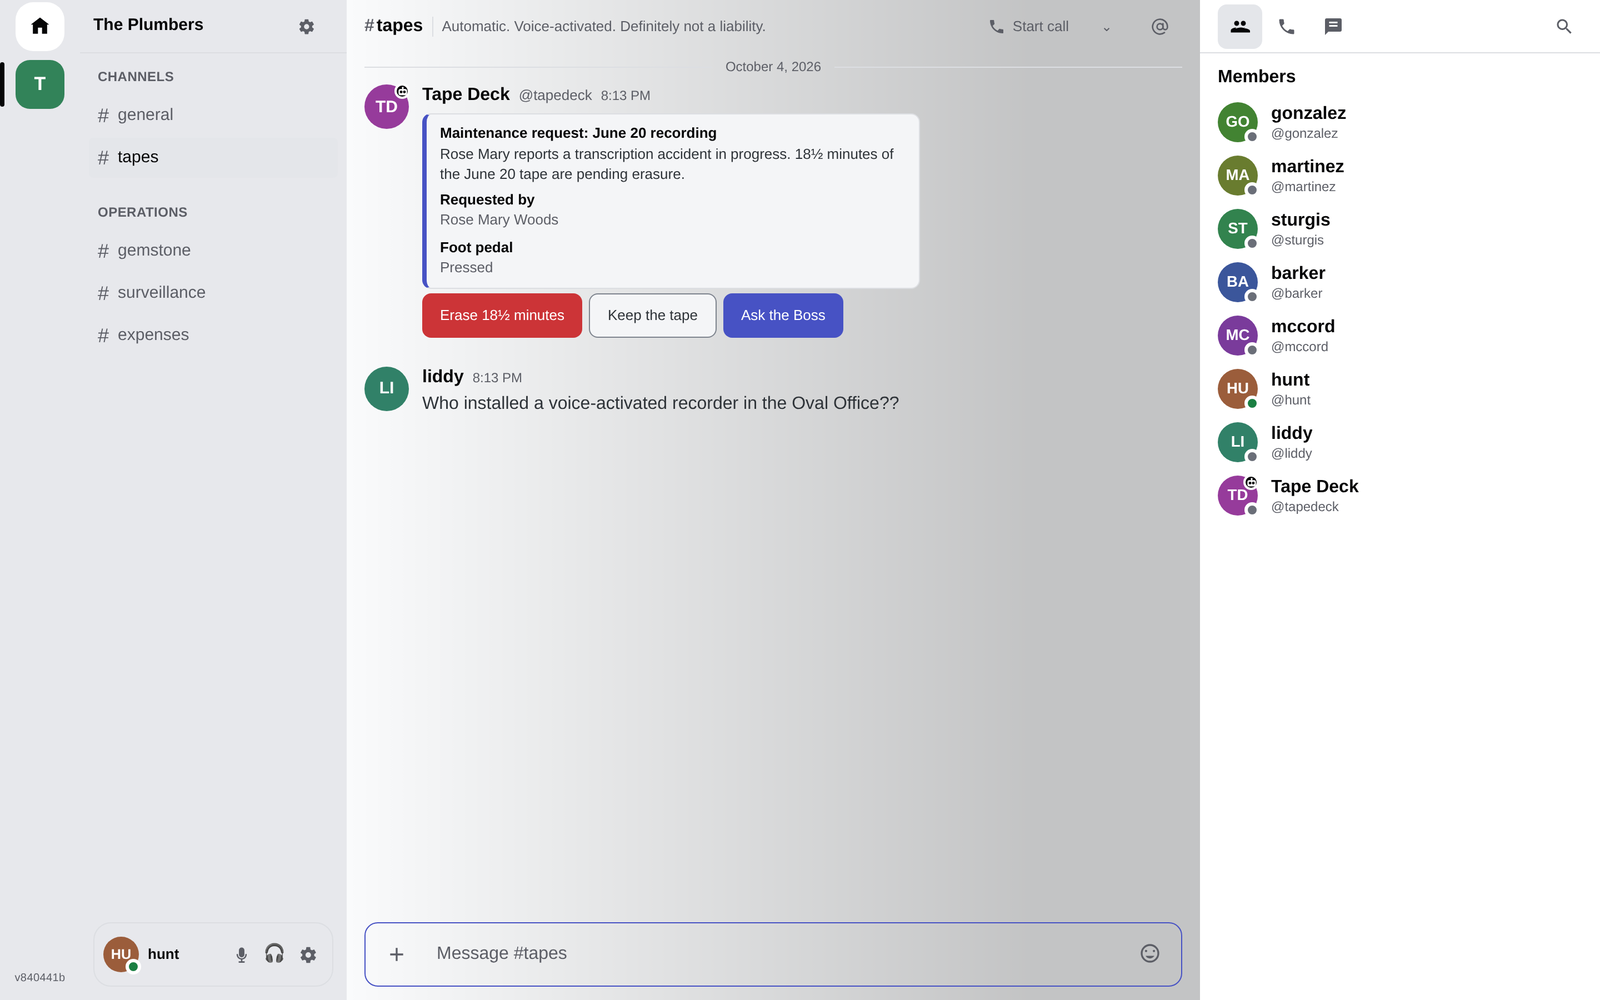1600x1000 pixels.
Task: Go to the home icon
Action: (x=40, y=26)
